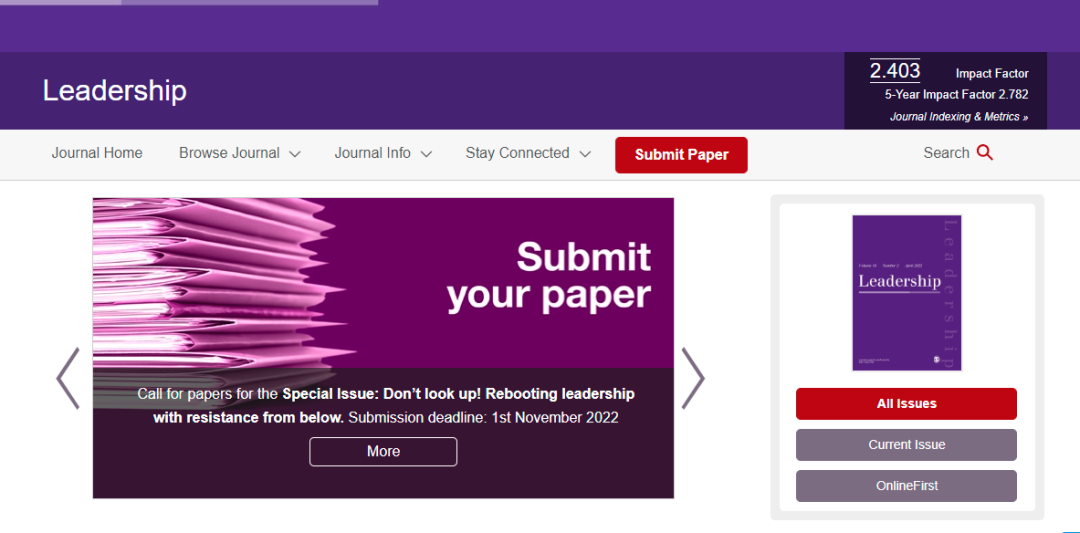This screenshot has width=1080, height=533.
Task: Click the "Submit your paper" banner heading
Action: [x=549, y=276]
